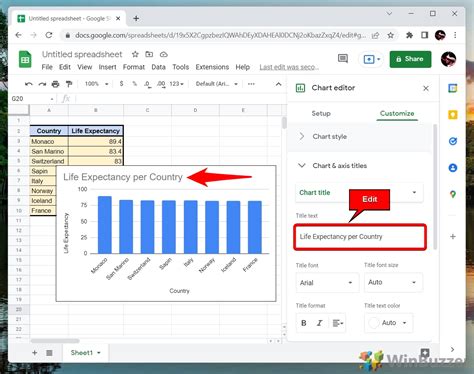Close the Chart editor panel
The height and width of the screenshot is (374, 474).
point(426,88)
